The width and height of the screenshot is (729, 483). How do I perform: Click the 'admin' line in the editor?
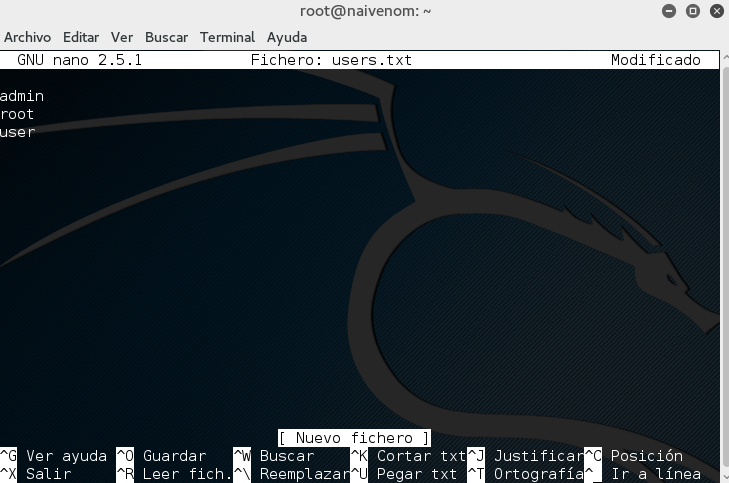click(x=22, y=96)
